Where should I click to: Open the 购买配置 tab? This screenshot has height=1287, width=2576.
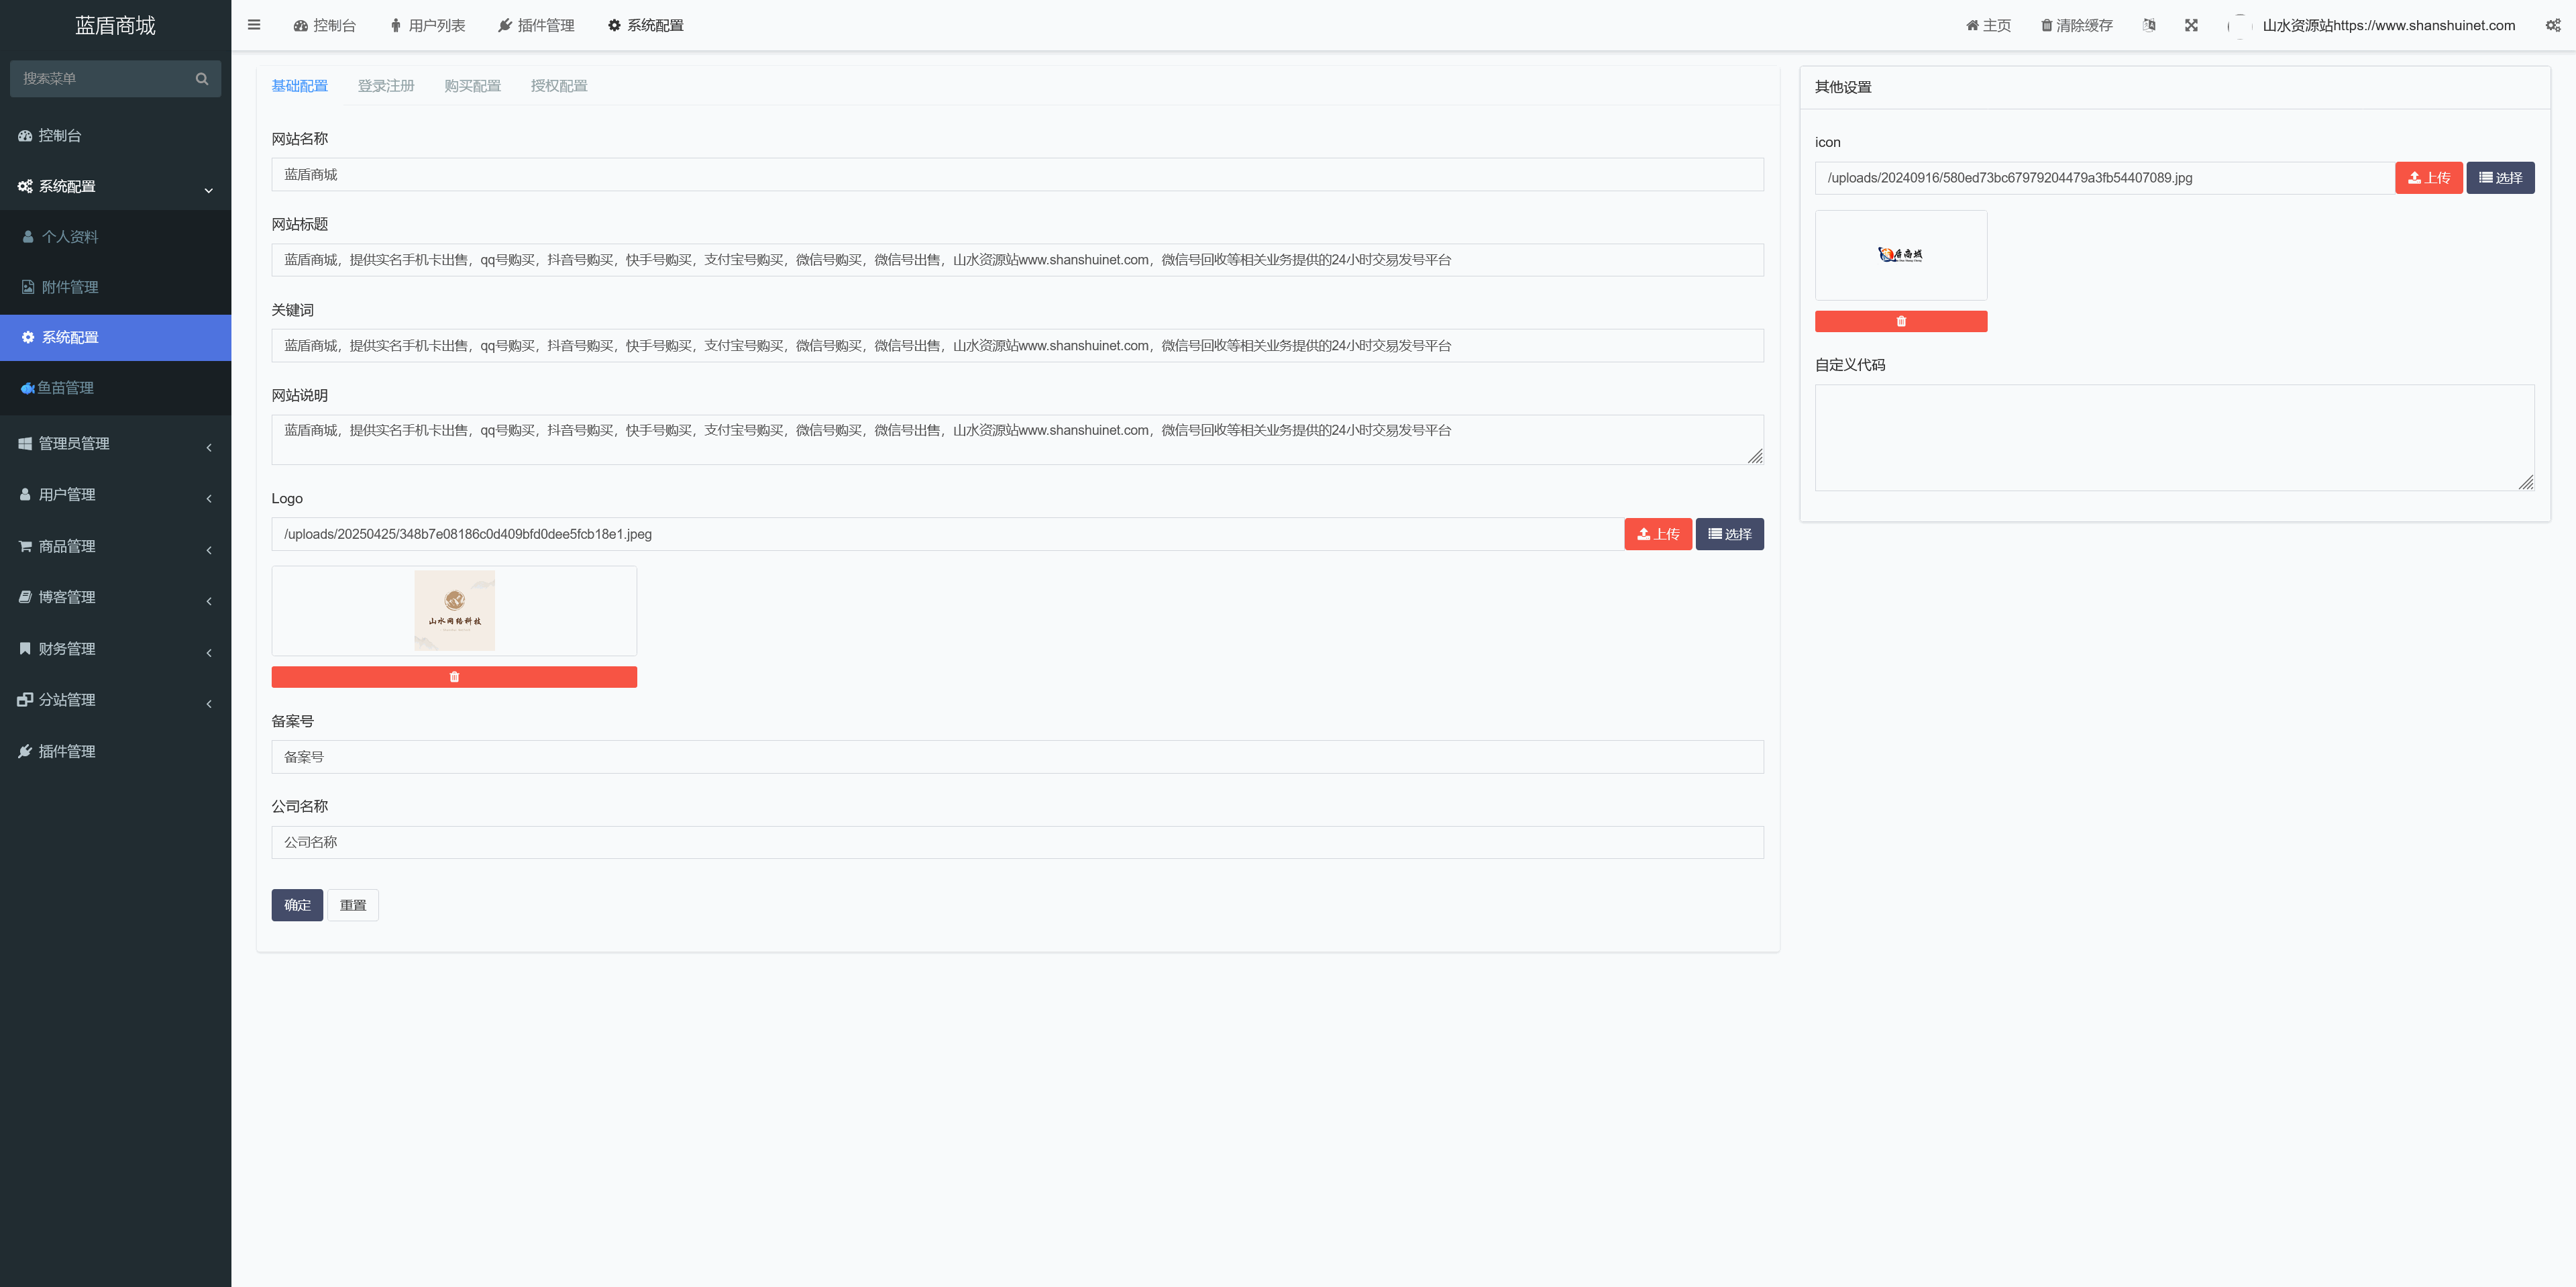tap(472, 86)
